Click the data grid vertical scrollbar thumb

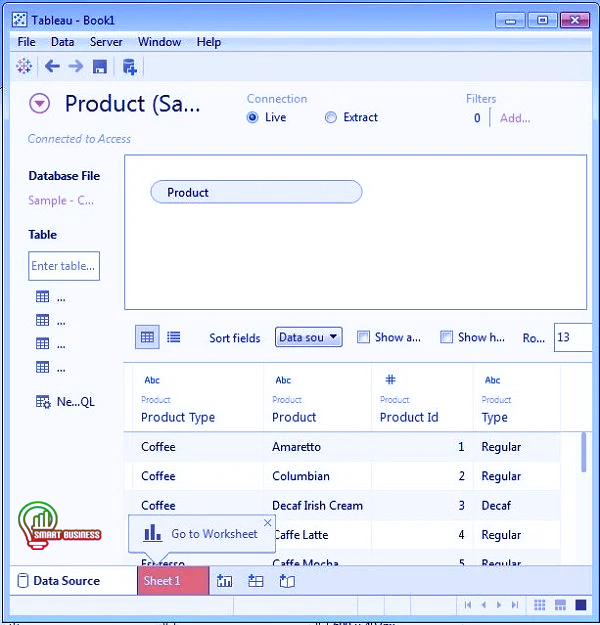[x=584, y=452]
